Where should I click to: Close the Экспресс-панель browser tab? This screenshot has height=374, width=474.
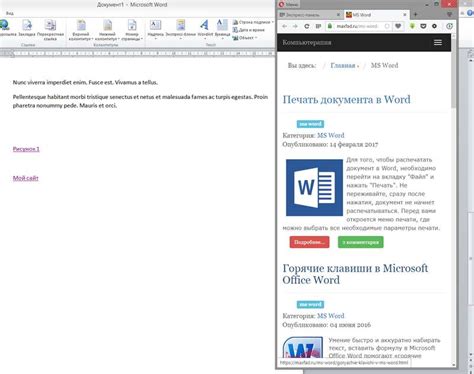338,15
